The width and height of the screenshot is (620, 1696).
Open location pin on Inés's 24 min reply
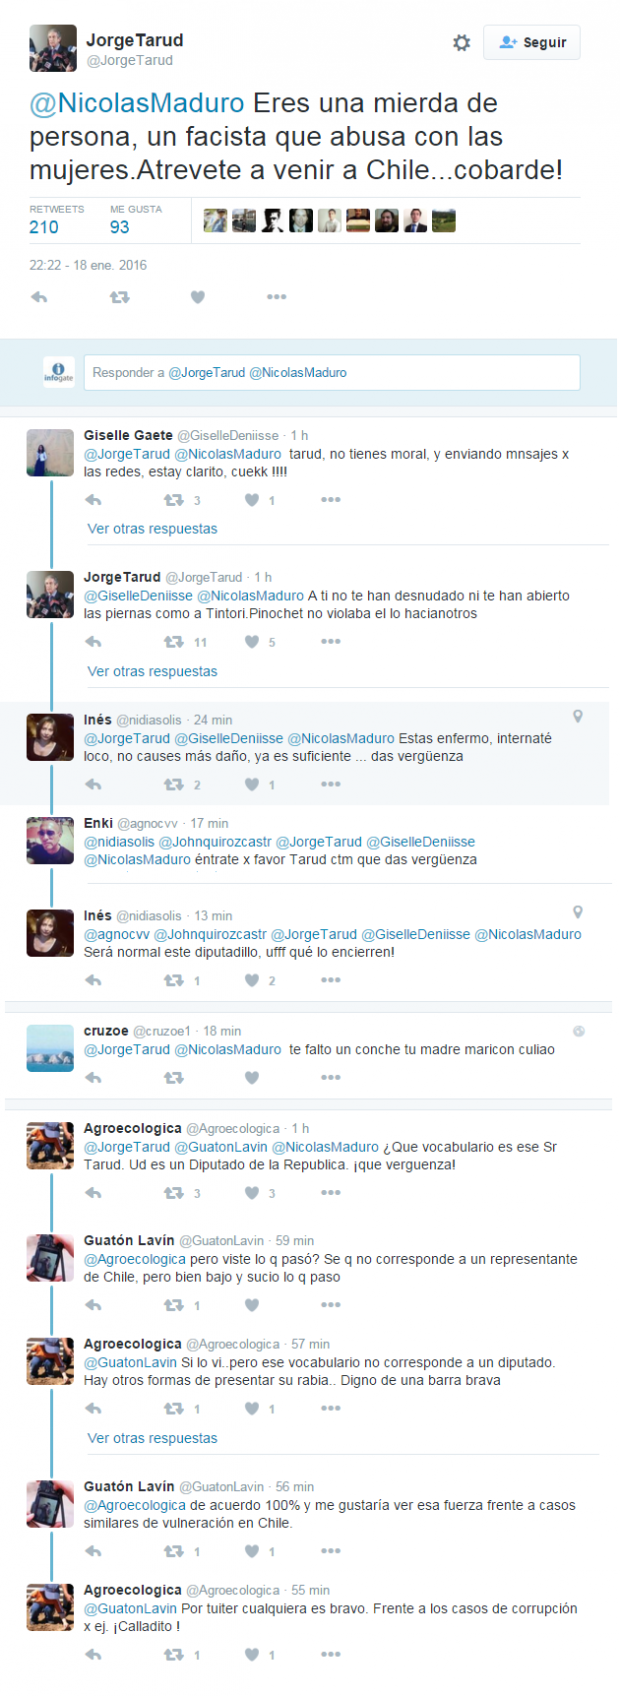(578, 716)
